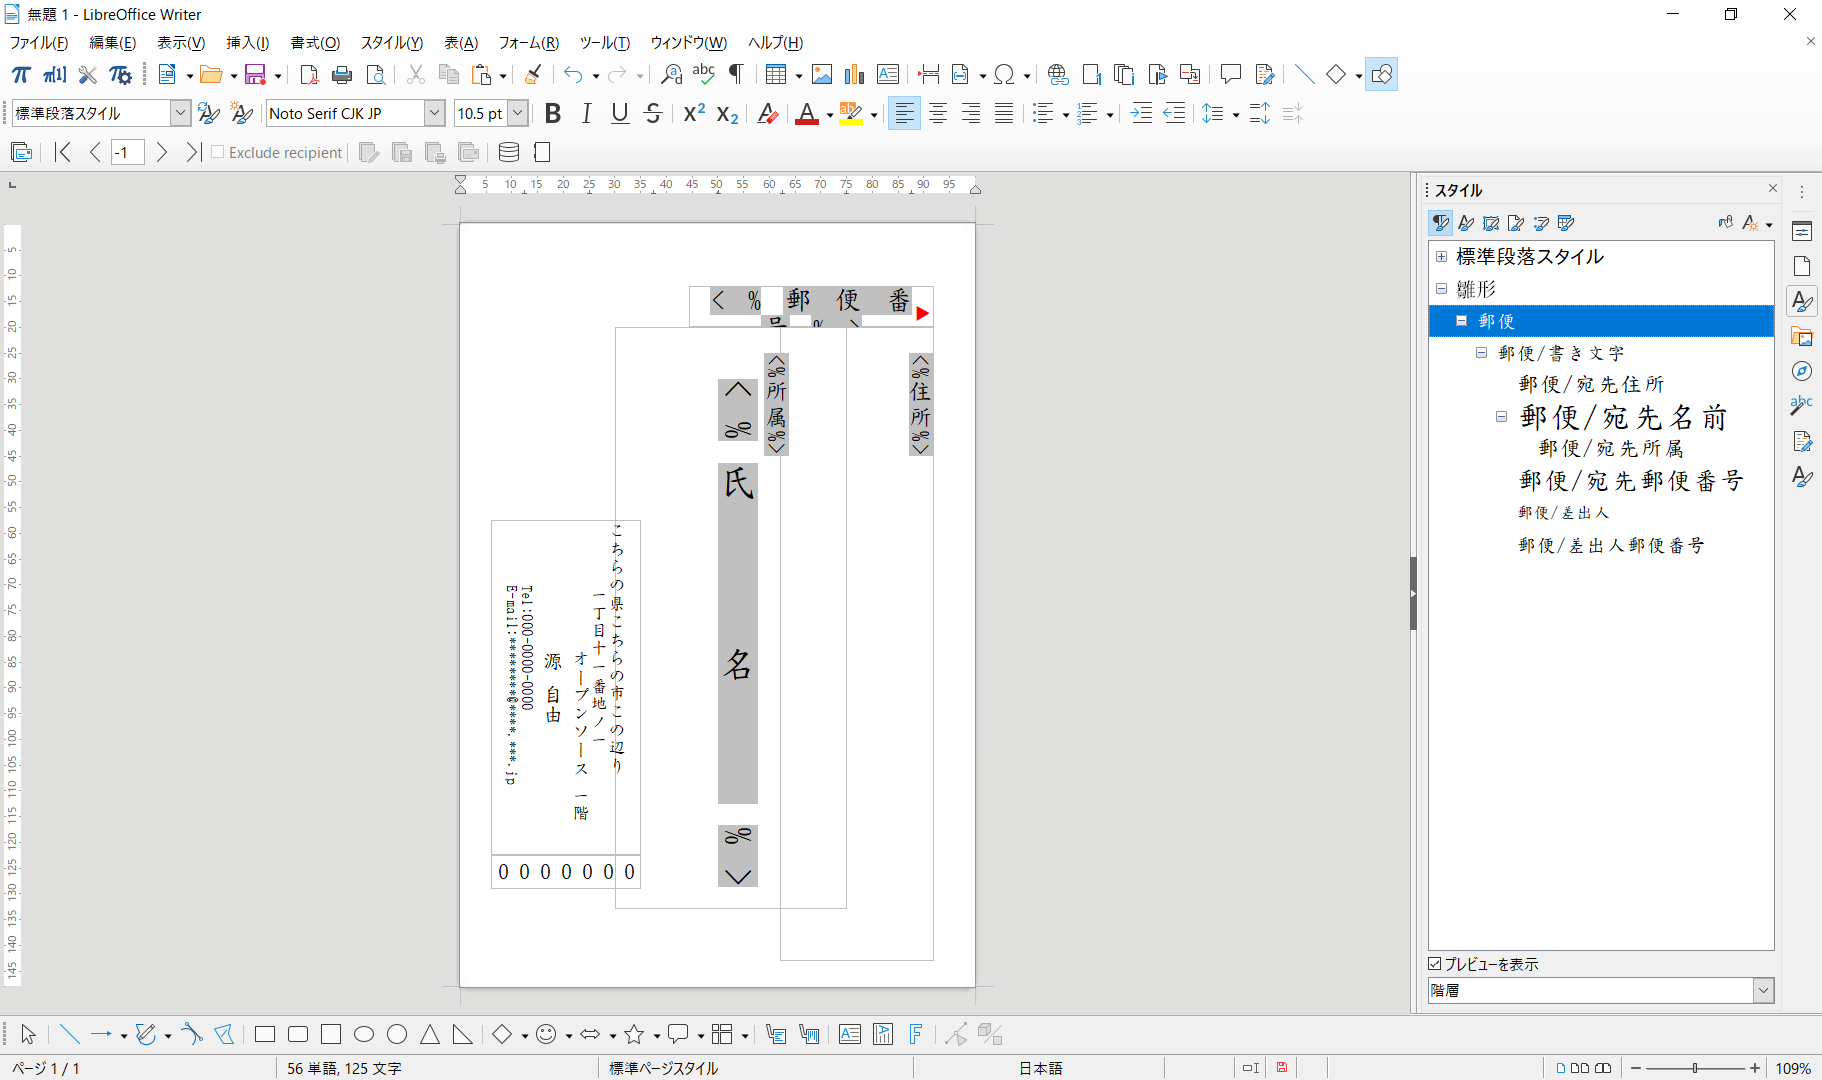The image size is (1822, 1080).
Task: Select the ellipse drawing tool
Action: 364,1035
